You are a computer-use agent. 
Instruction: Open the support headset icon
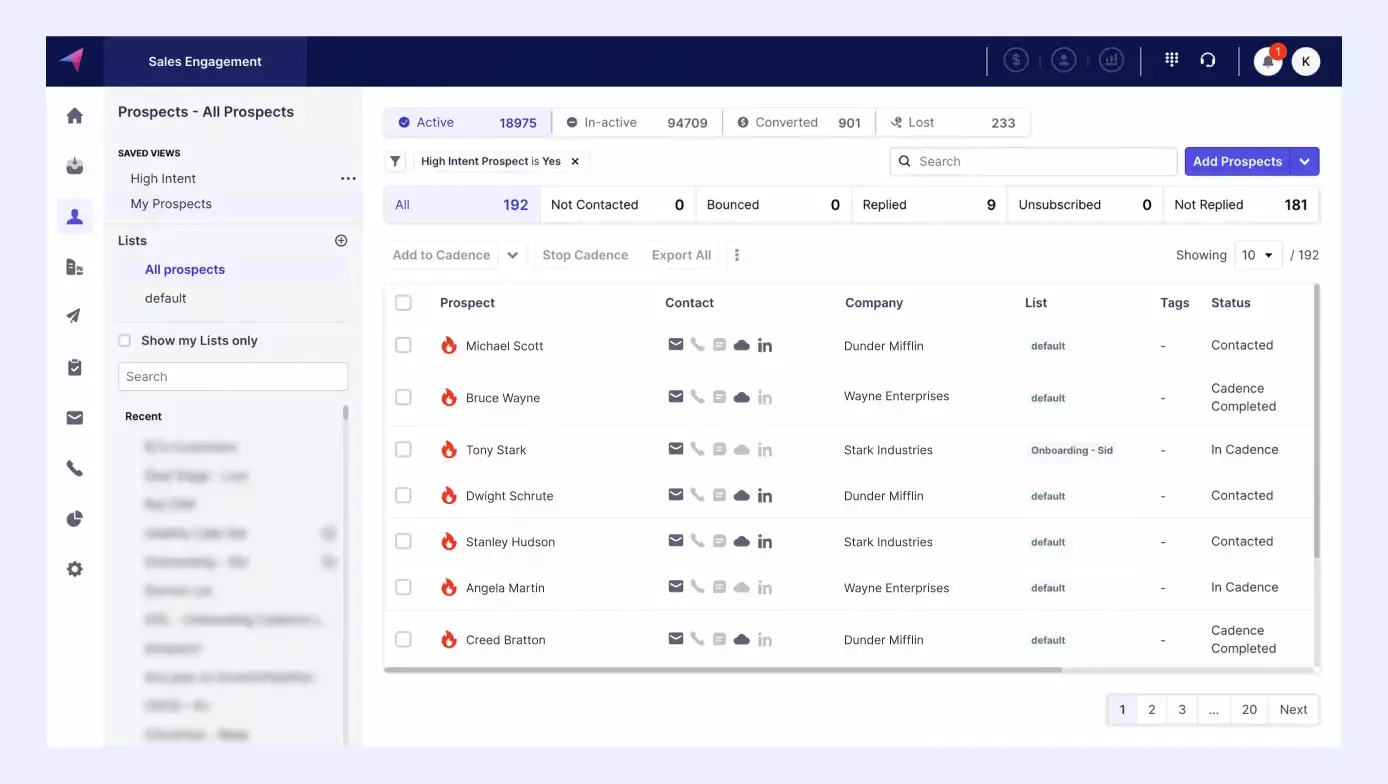[x=1208, y=60]
